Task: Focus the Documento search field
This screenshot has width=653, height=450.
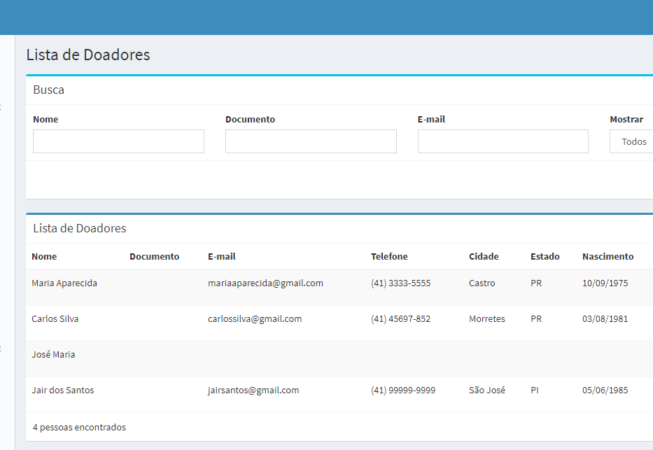Action: point(310,141)
